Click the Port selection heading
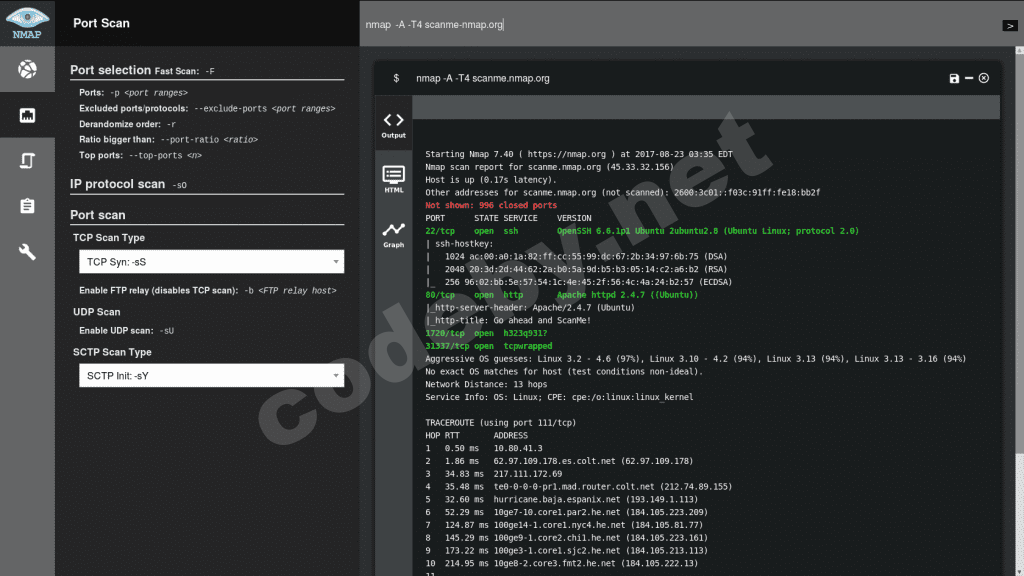This screenshot has width=1024, height=576. tap(110, 70)
